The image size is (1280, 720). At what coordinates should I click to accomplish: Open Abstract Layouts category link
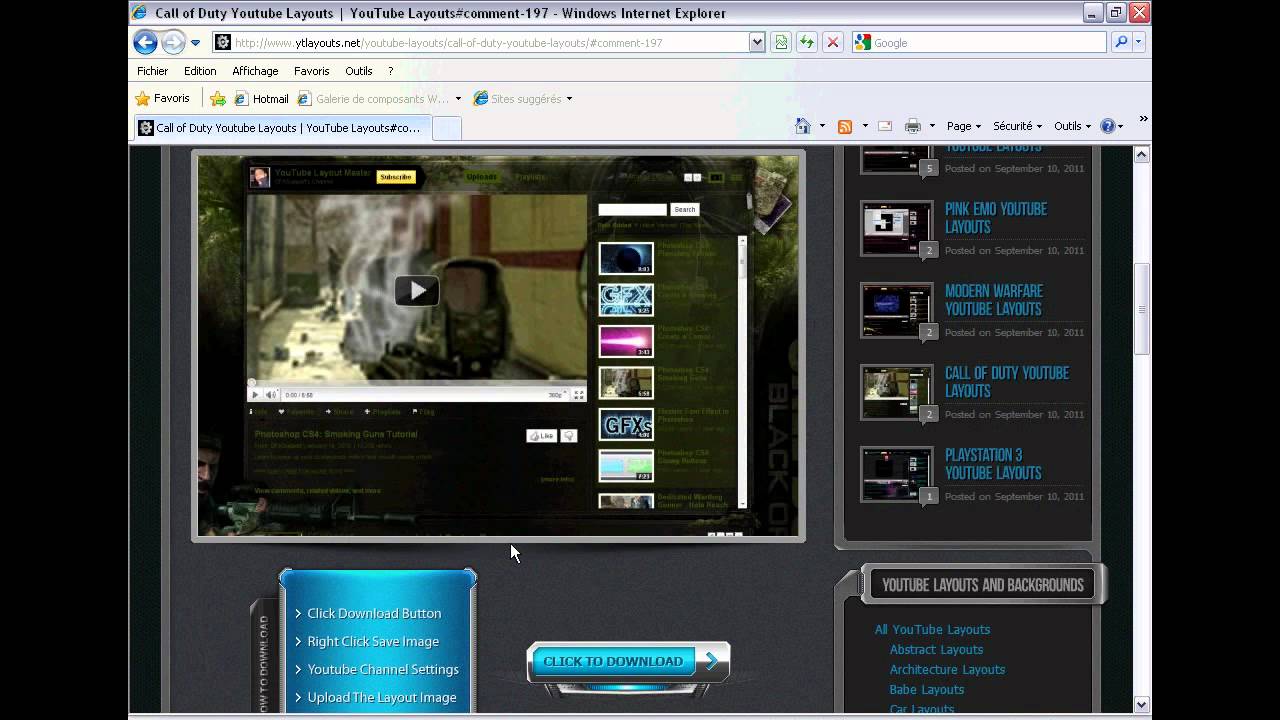tap(936, 649)
